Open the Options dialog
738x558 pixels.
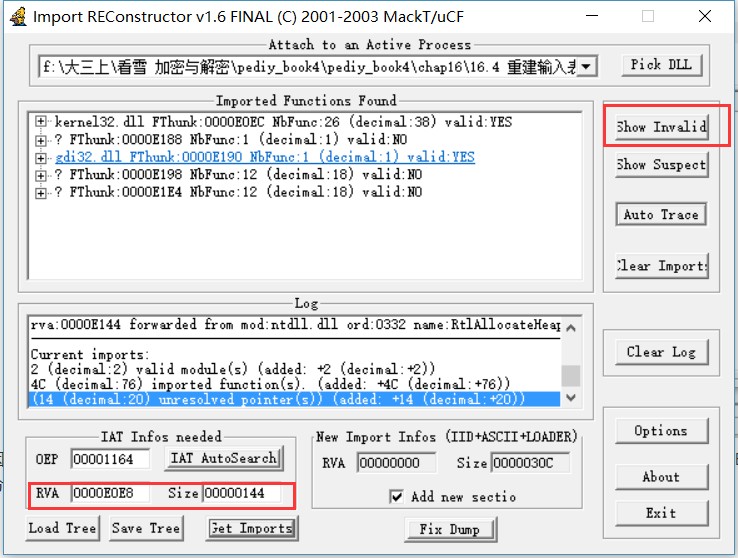pos(661,430)
